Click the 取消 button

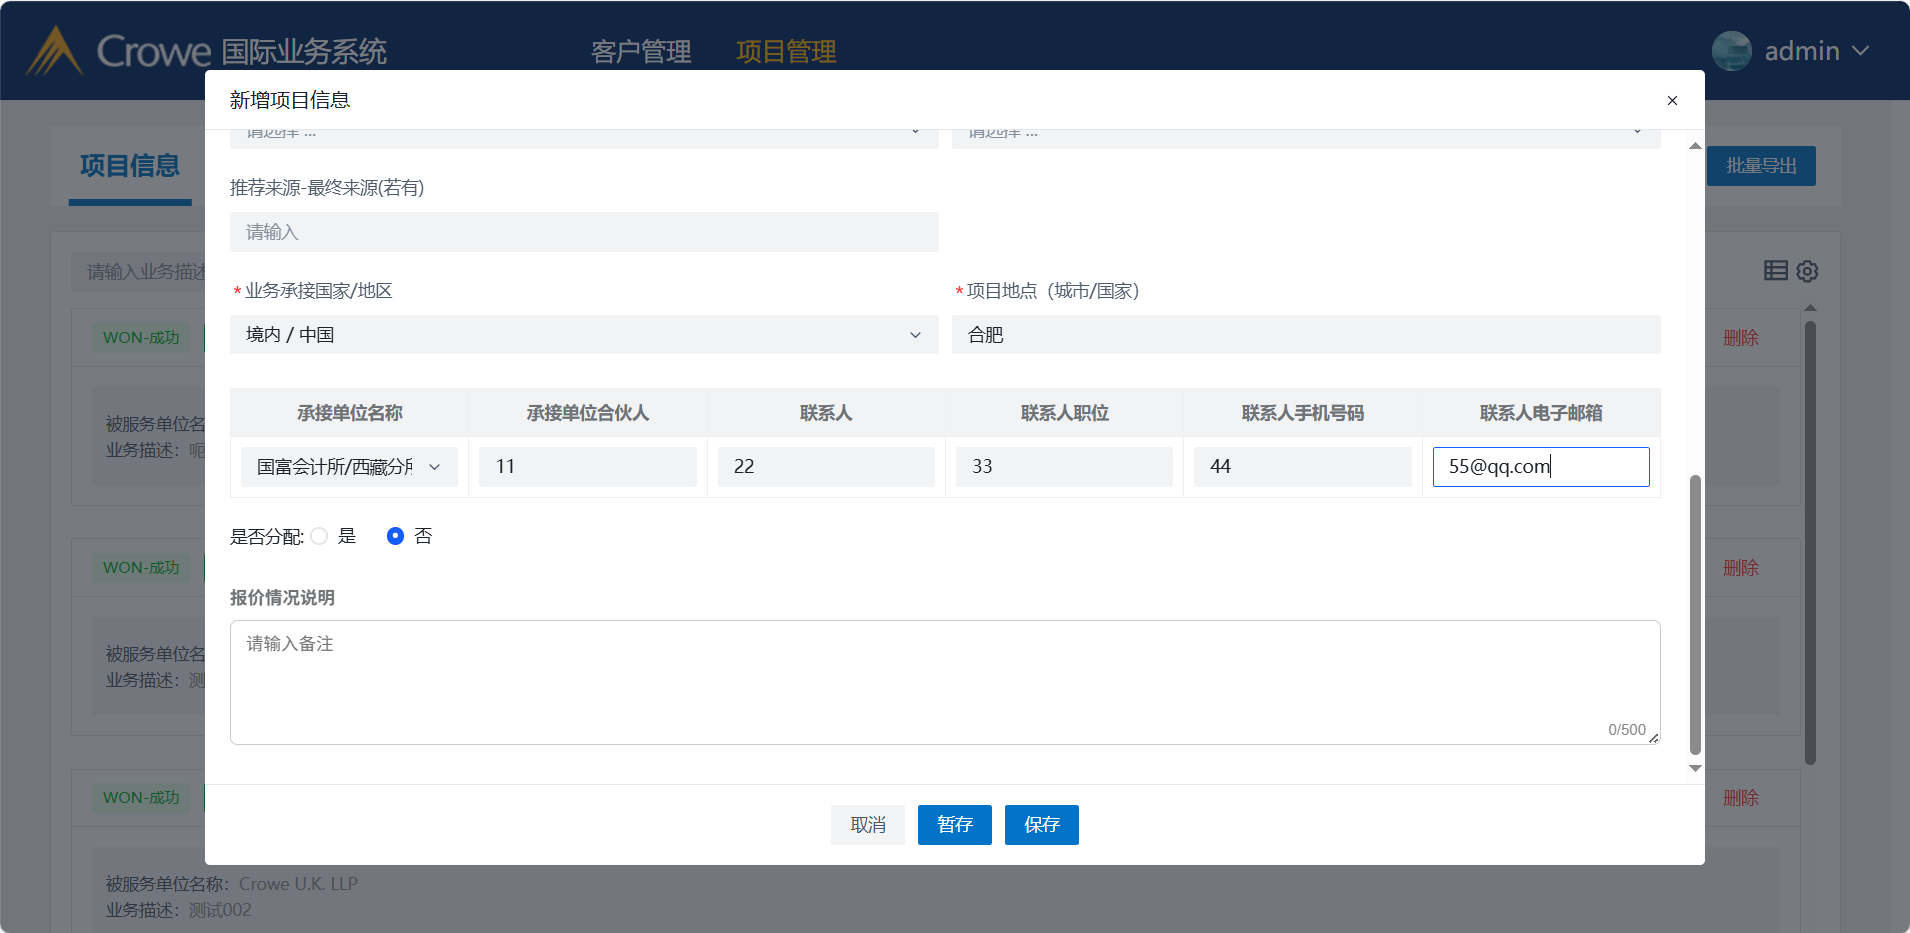pyautogui.click(x=867, y=825)
